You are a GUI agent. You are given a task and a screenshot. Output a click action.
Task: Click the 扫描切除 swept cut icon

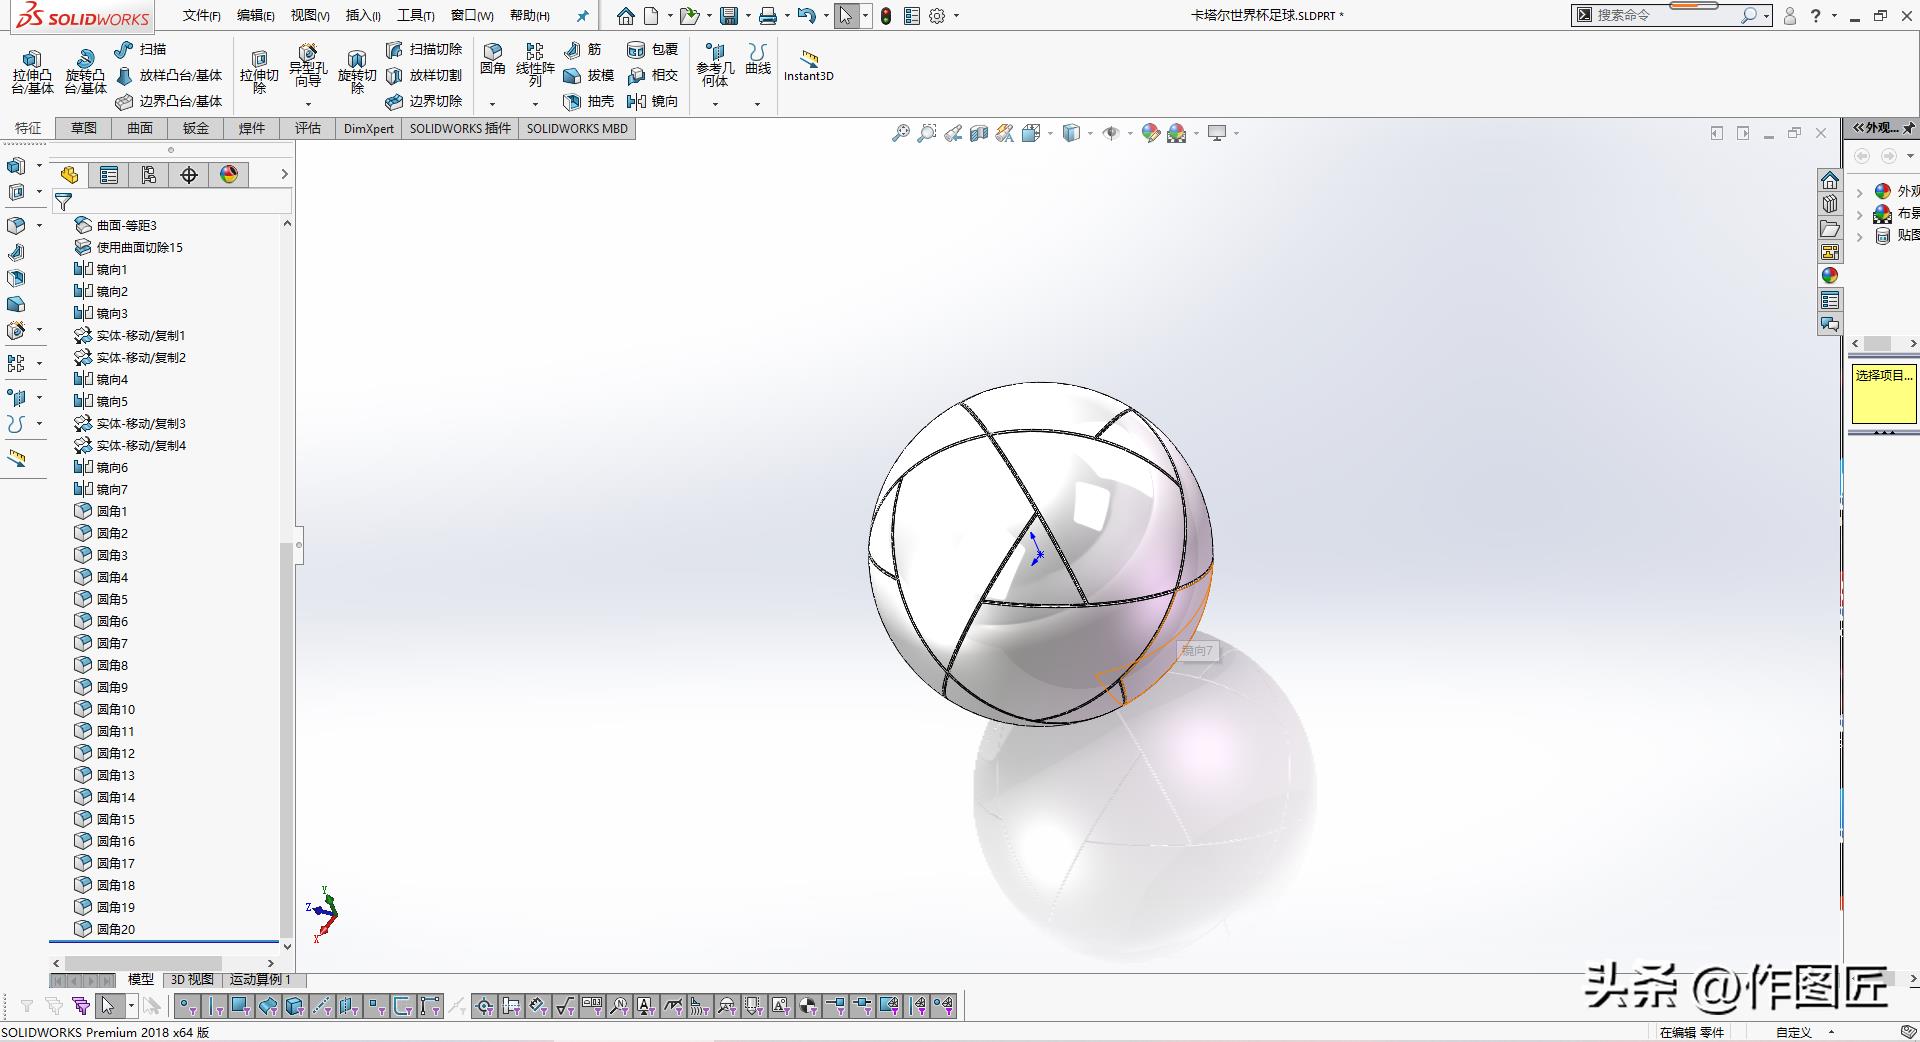click(x=424, y=49)
